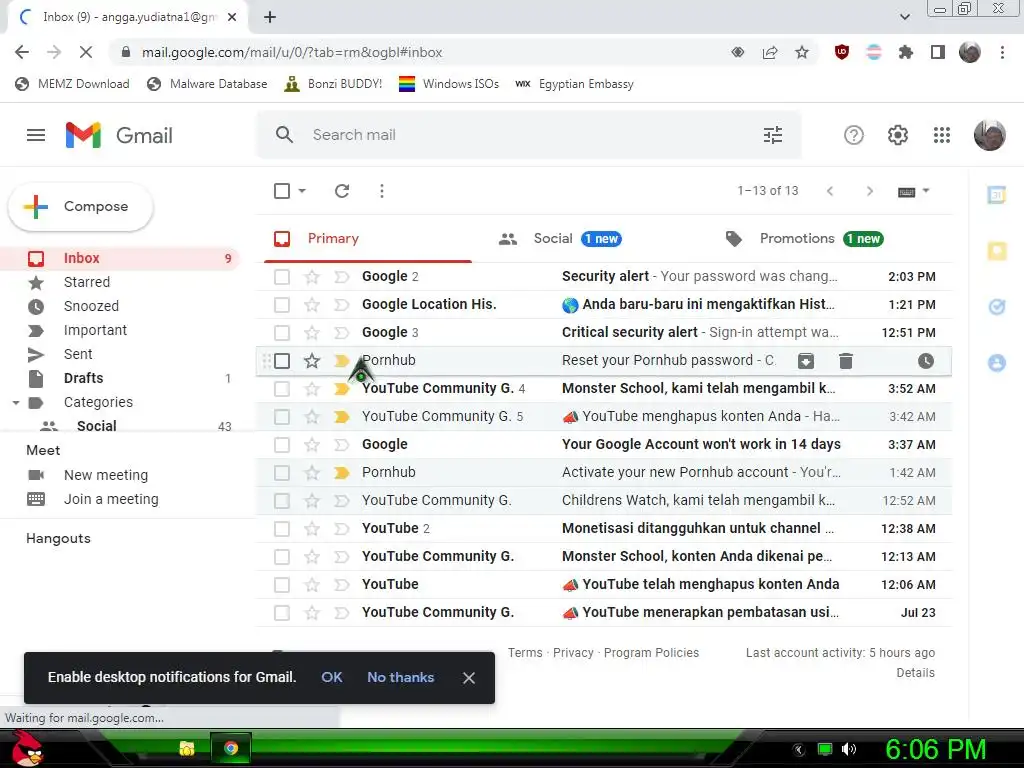Image resolution: width=1024 pixels, height=768 pixels.
Task: Bookmark this page with the star icon
Action: click(x=802, y=52)
